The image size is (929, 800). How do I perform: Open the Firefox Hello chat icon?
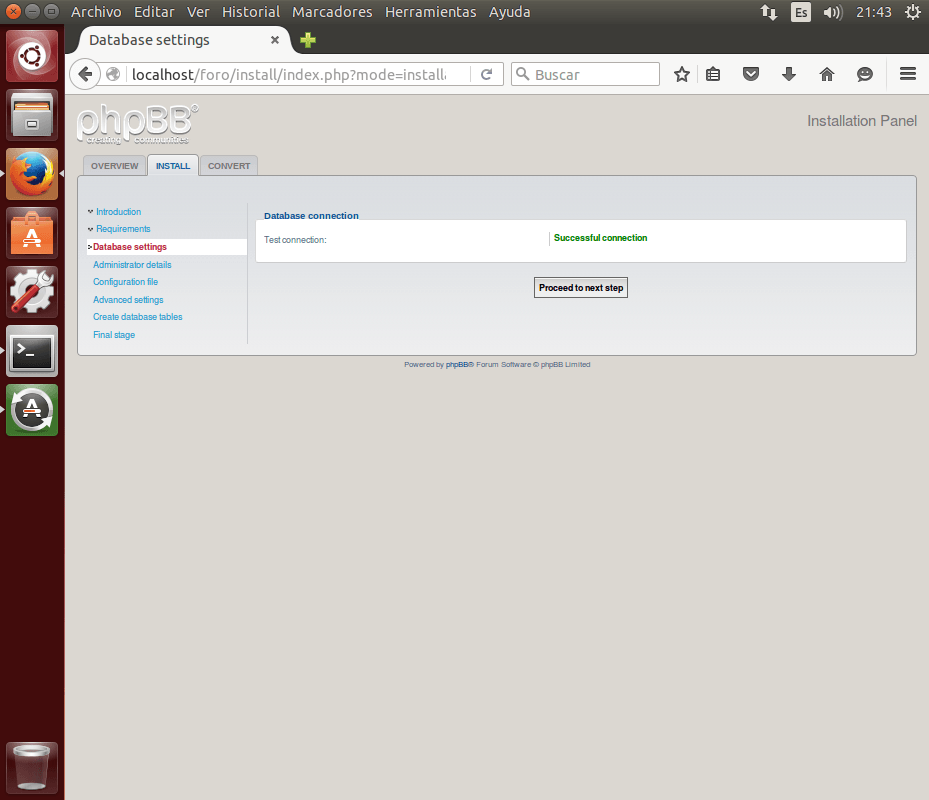(x=864, y=75)
